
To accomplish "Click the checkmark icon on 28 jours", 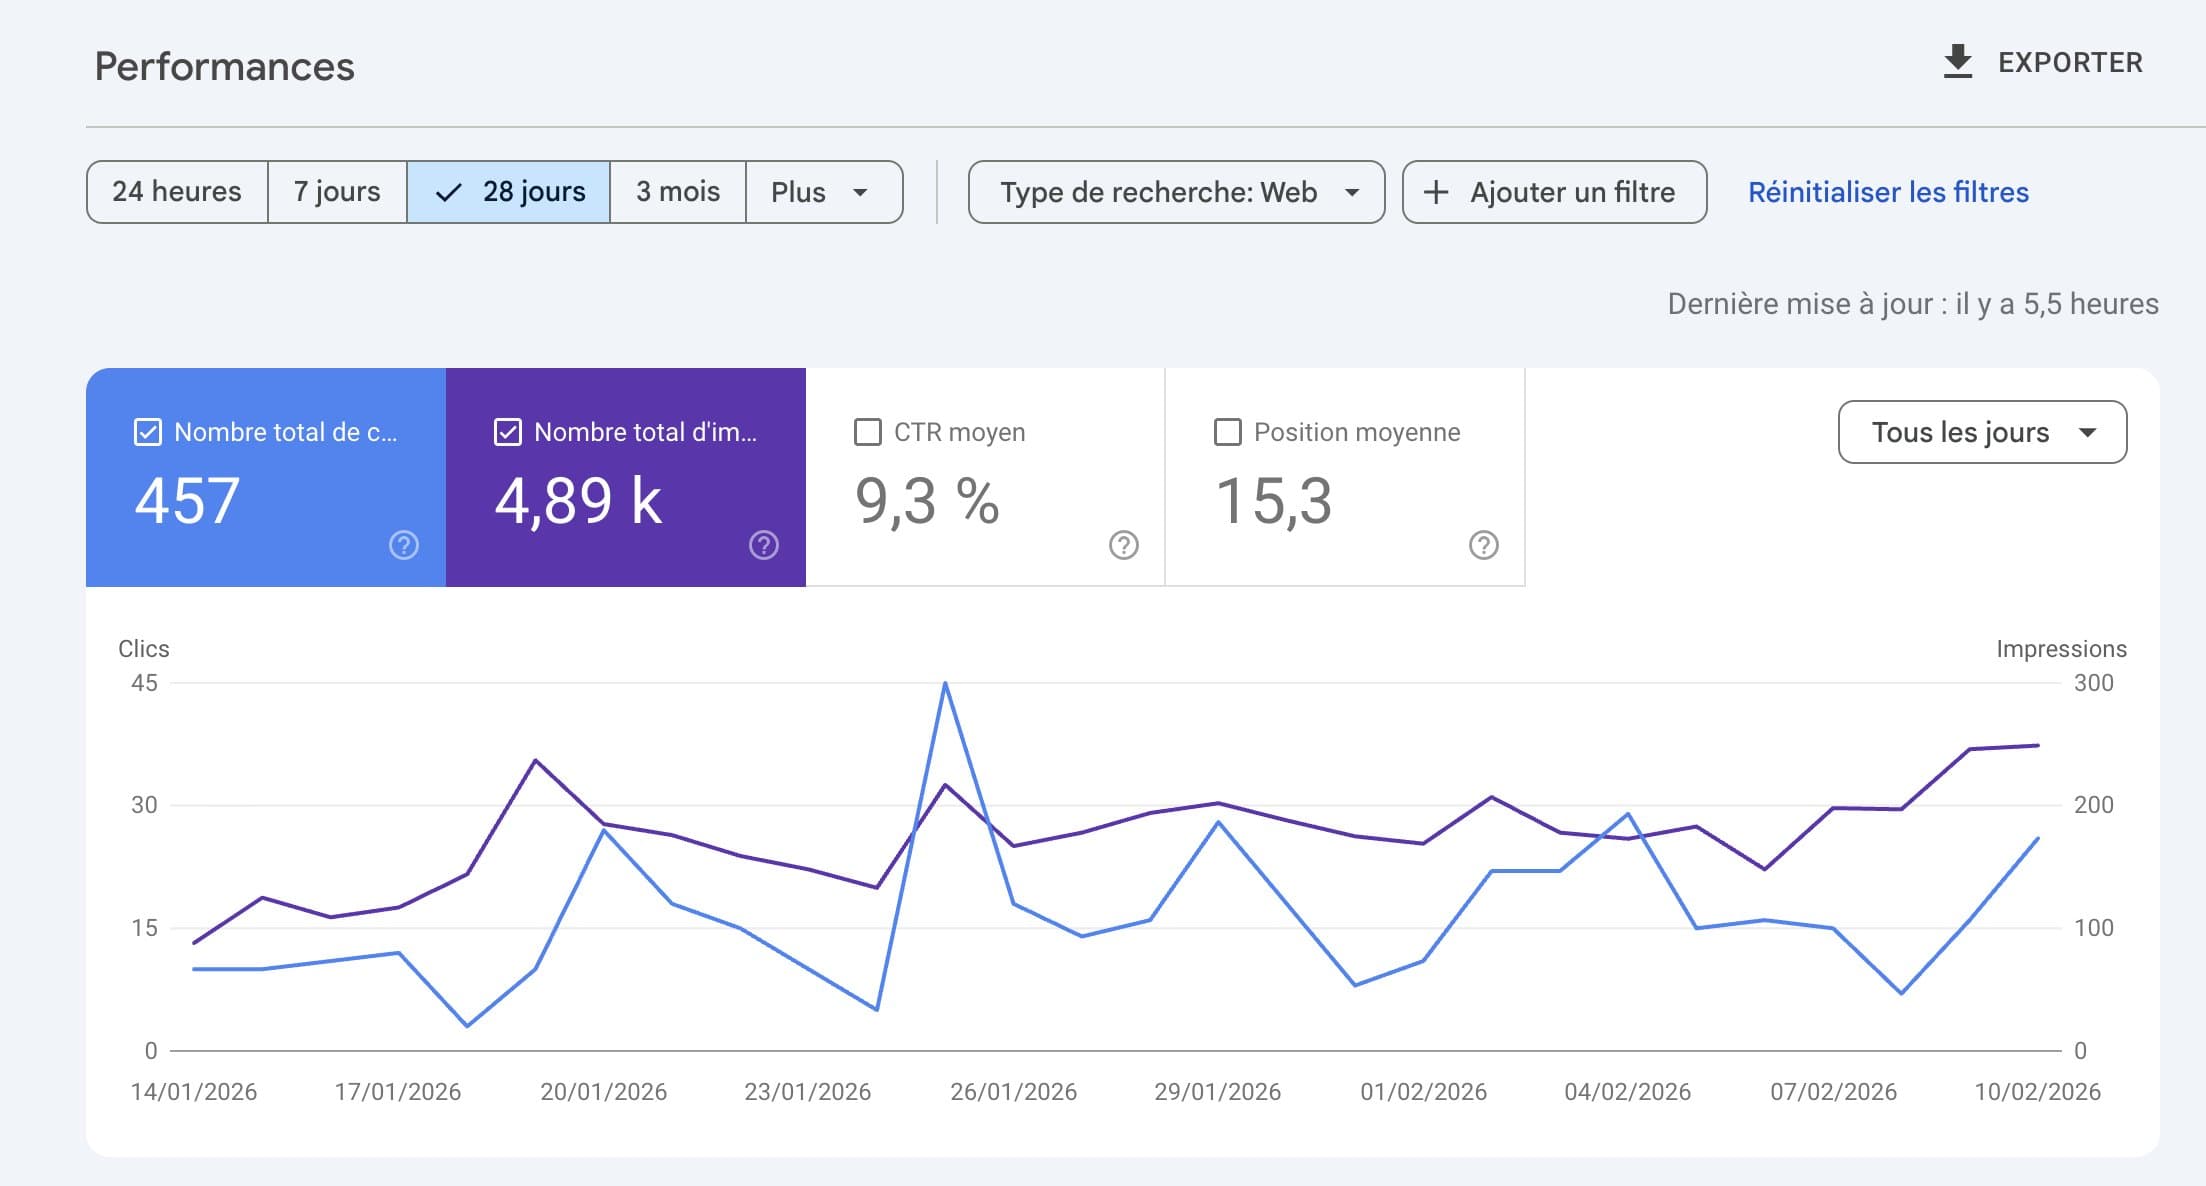I will click(449, 192).
